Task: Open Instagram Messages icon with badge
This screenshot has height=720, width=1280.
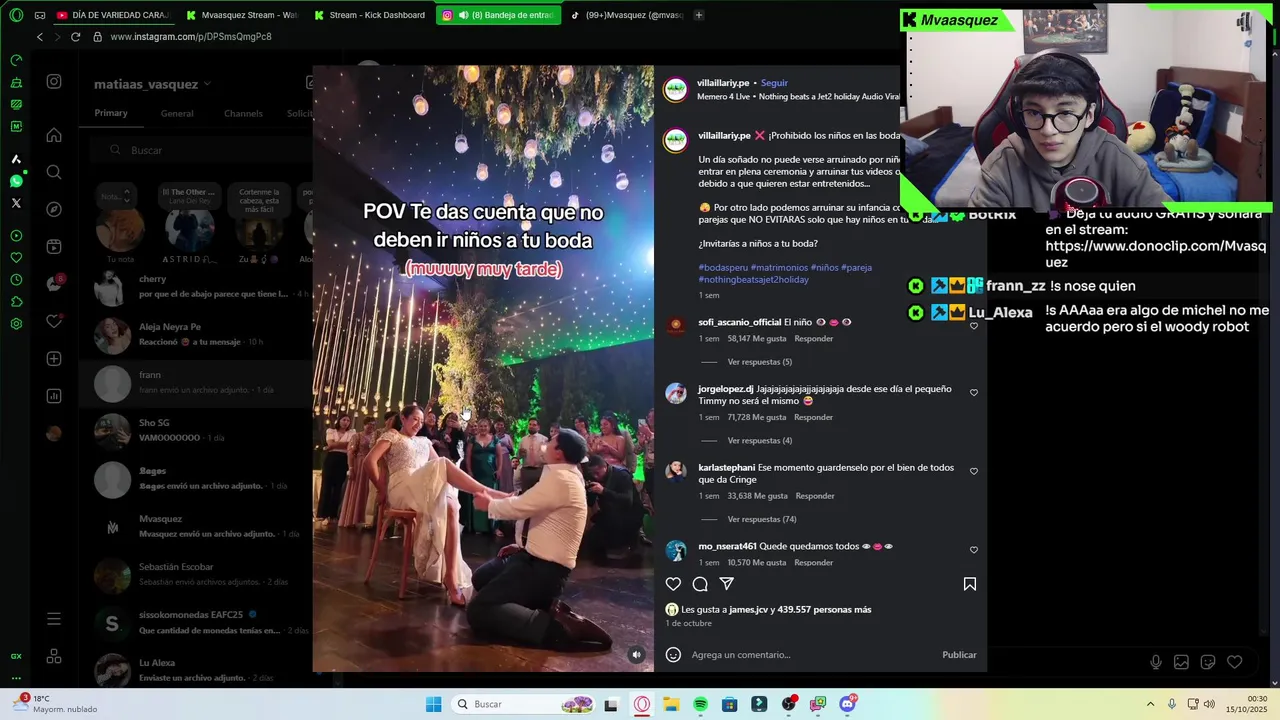Action: (54, 284)
